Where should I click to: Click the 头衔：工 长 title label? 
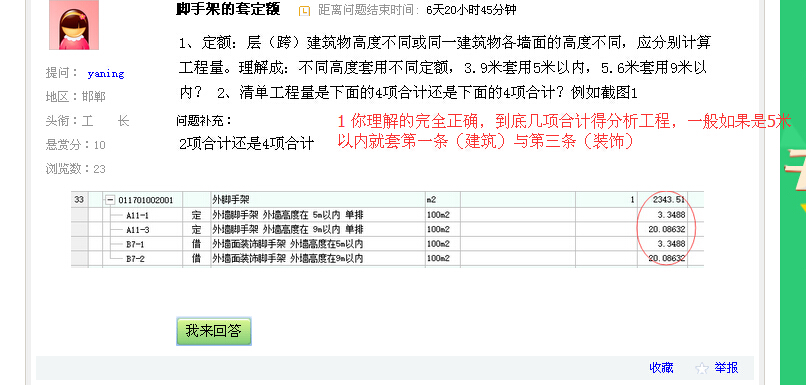coord(87,121)
